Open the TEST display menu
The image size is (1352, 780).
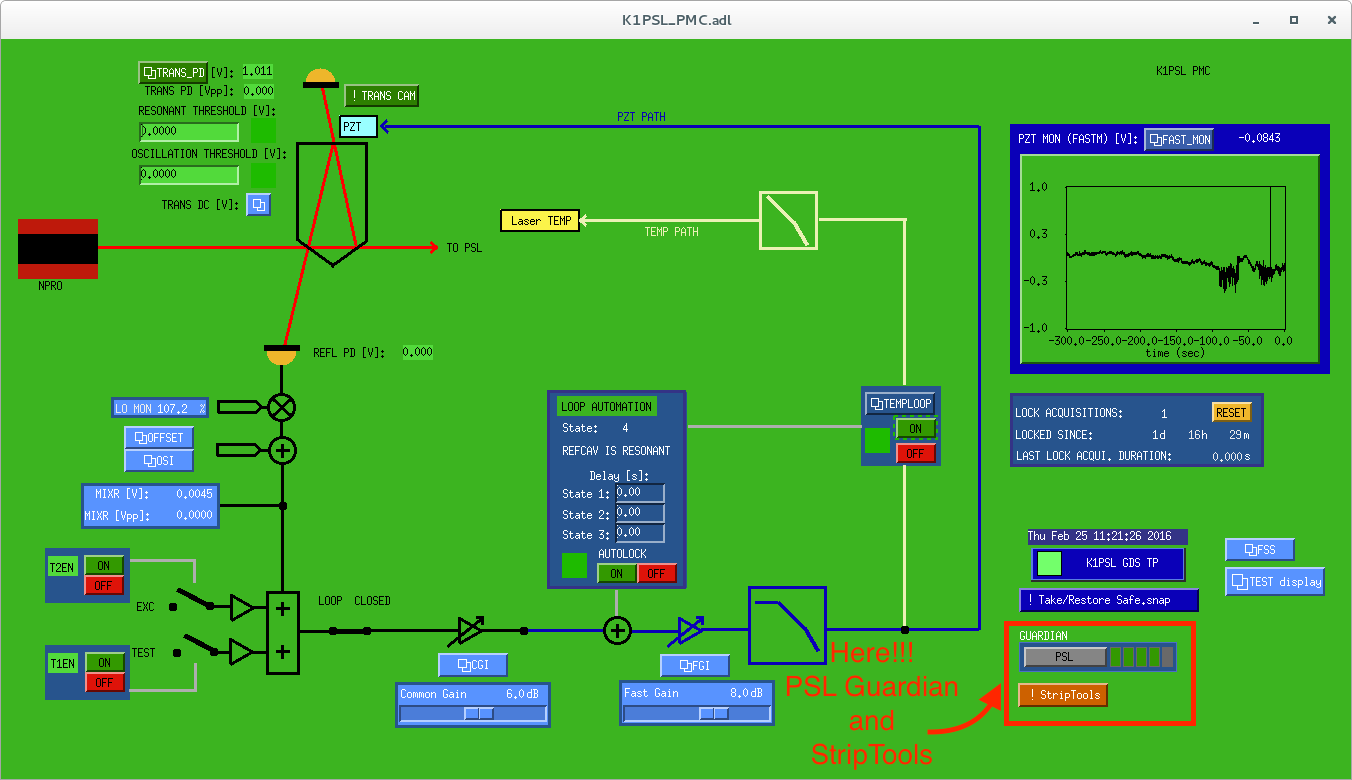(x=1275, y=582)
